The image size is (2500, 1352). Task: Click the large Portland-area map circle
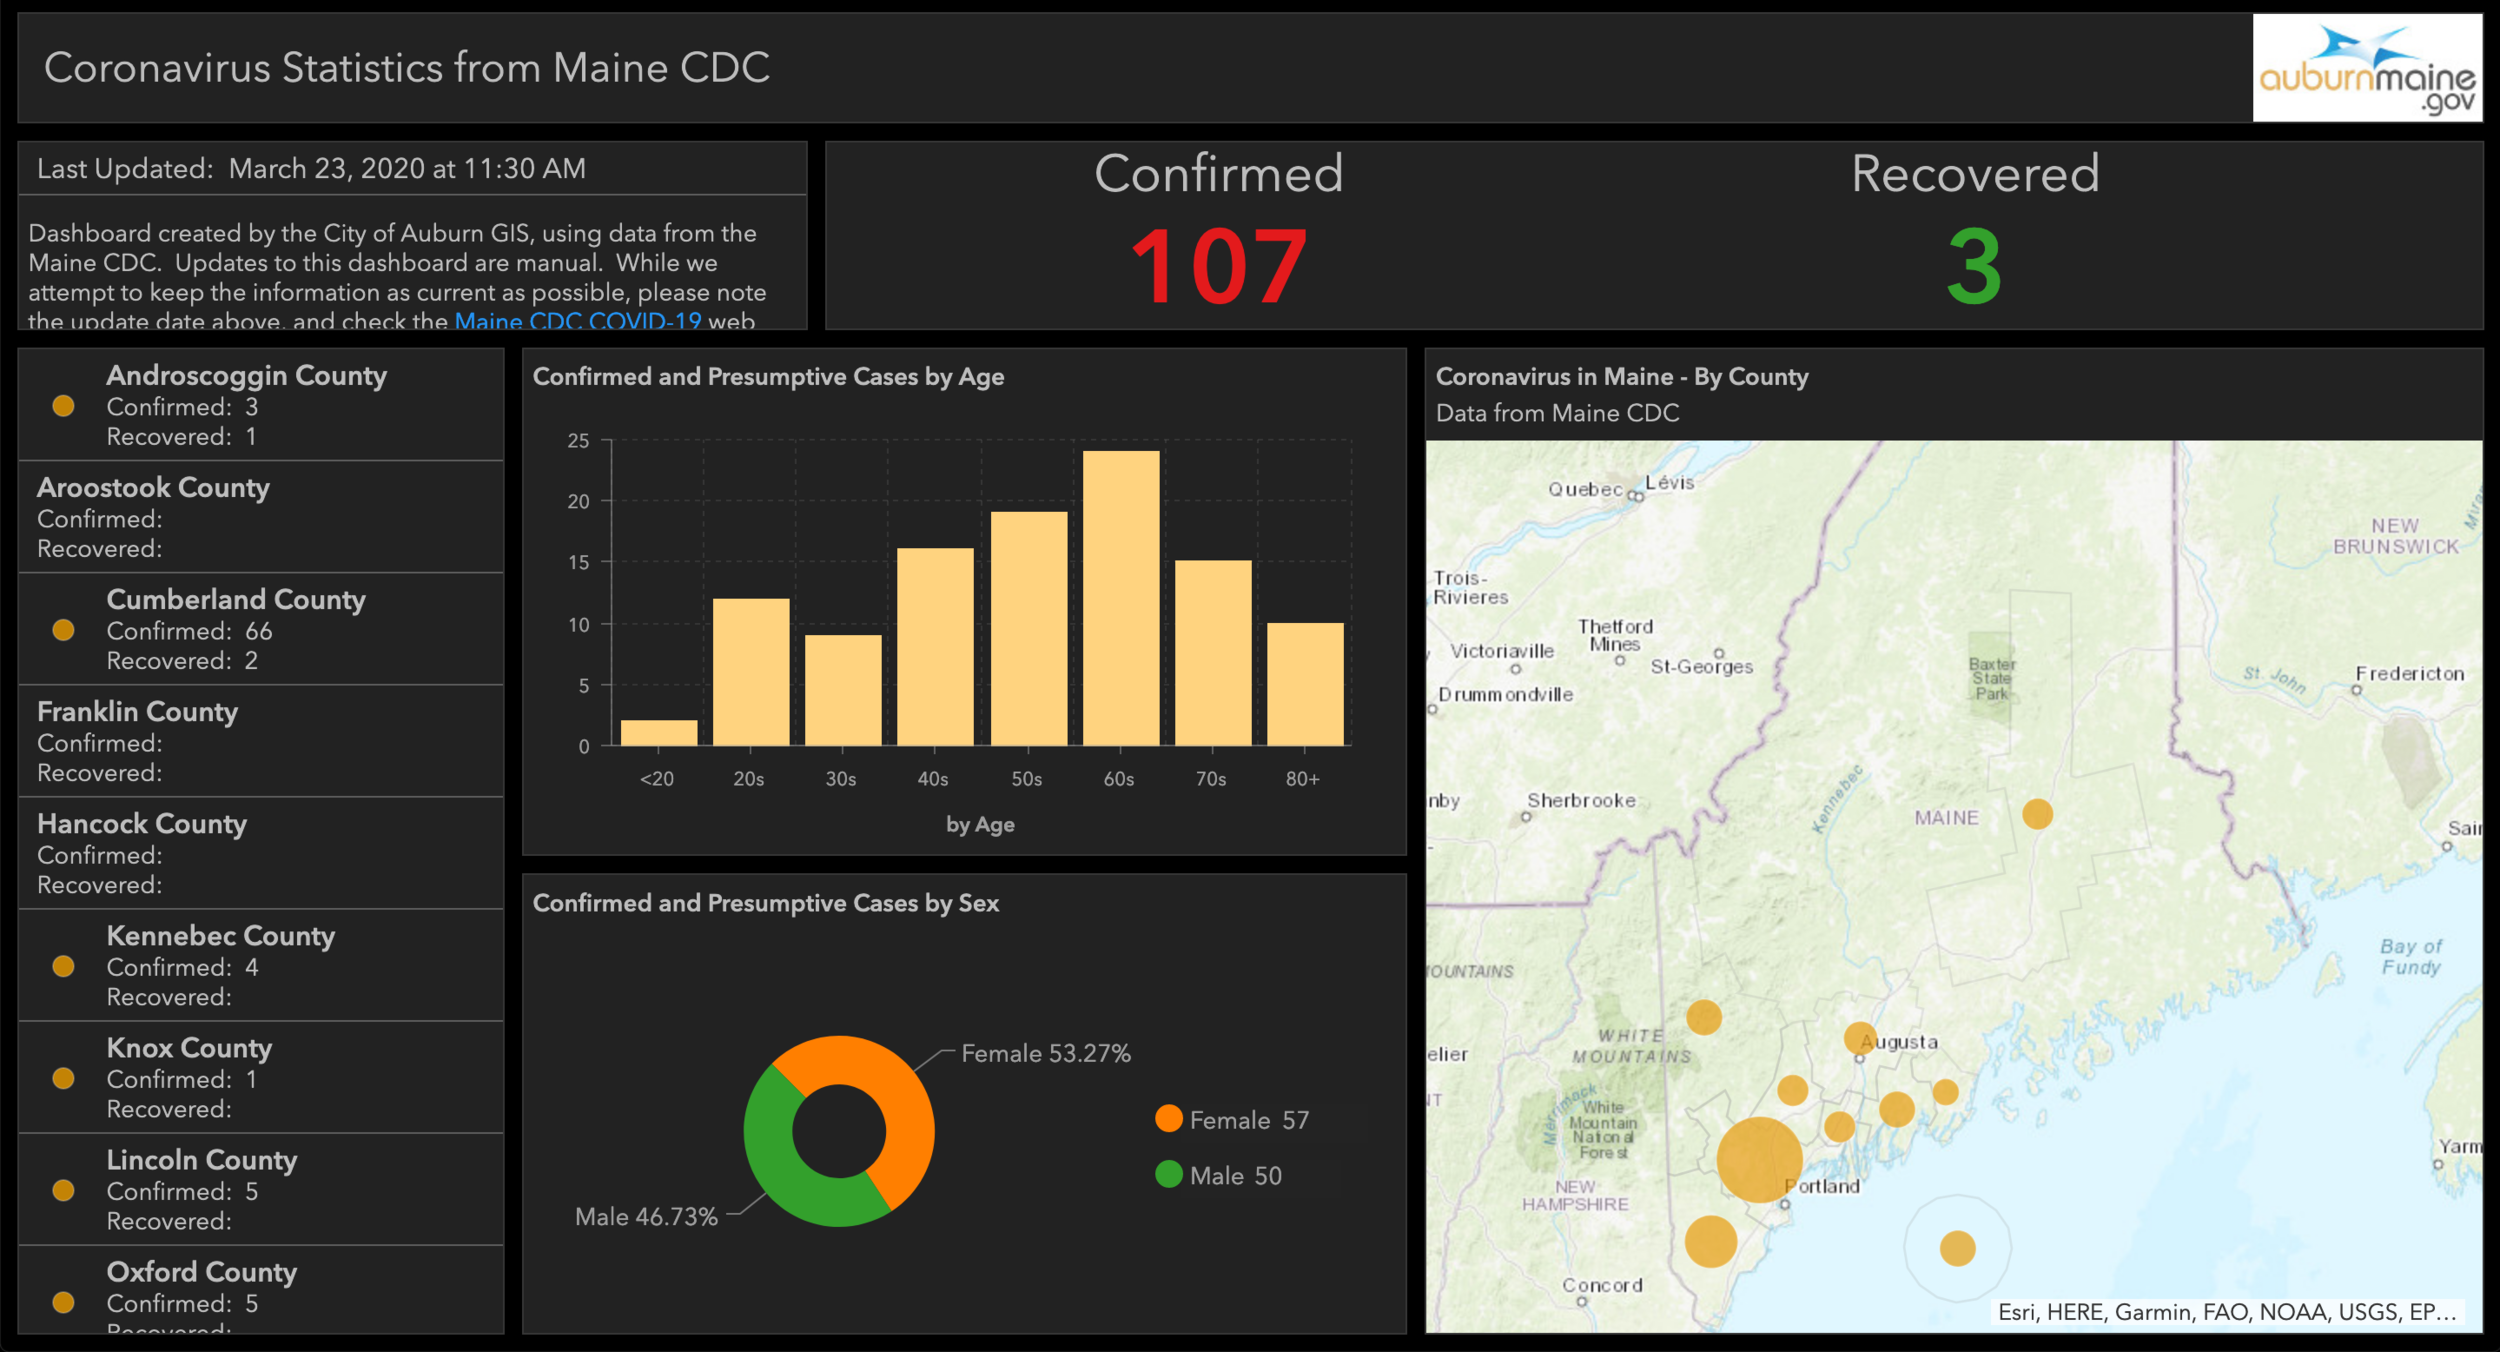1759,1160
